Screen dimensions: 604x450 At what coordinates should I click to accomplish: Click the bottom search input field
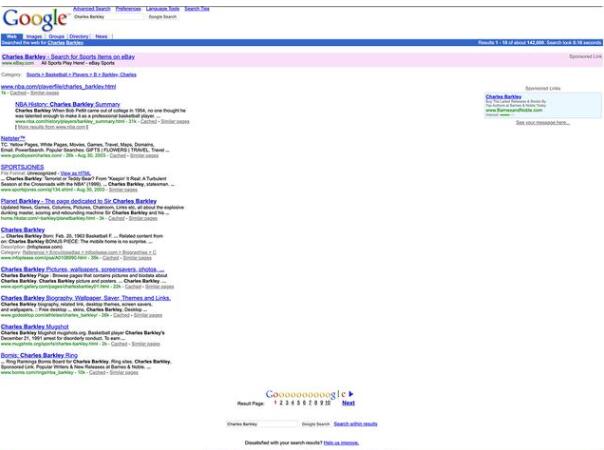pos(262,424)
